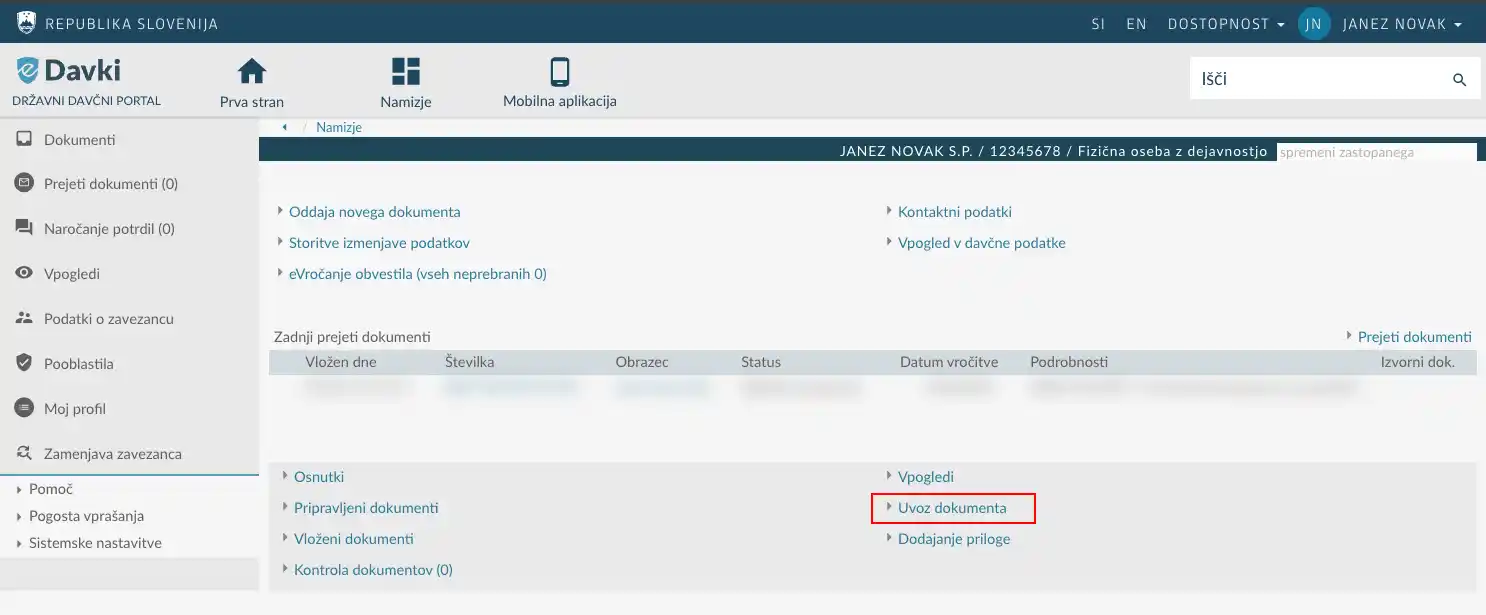Go to the Prva stran tab
Viewport: 1486px width, 615px height.
tap(250, 80)
